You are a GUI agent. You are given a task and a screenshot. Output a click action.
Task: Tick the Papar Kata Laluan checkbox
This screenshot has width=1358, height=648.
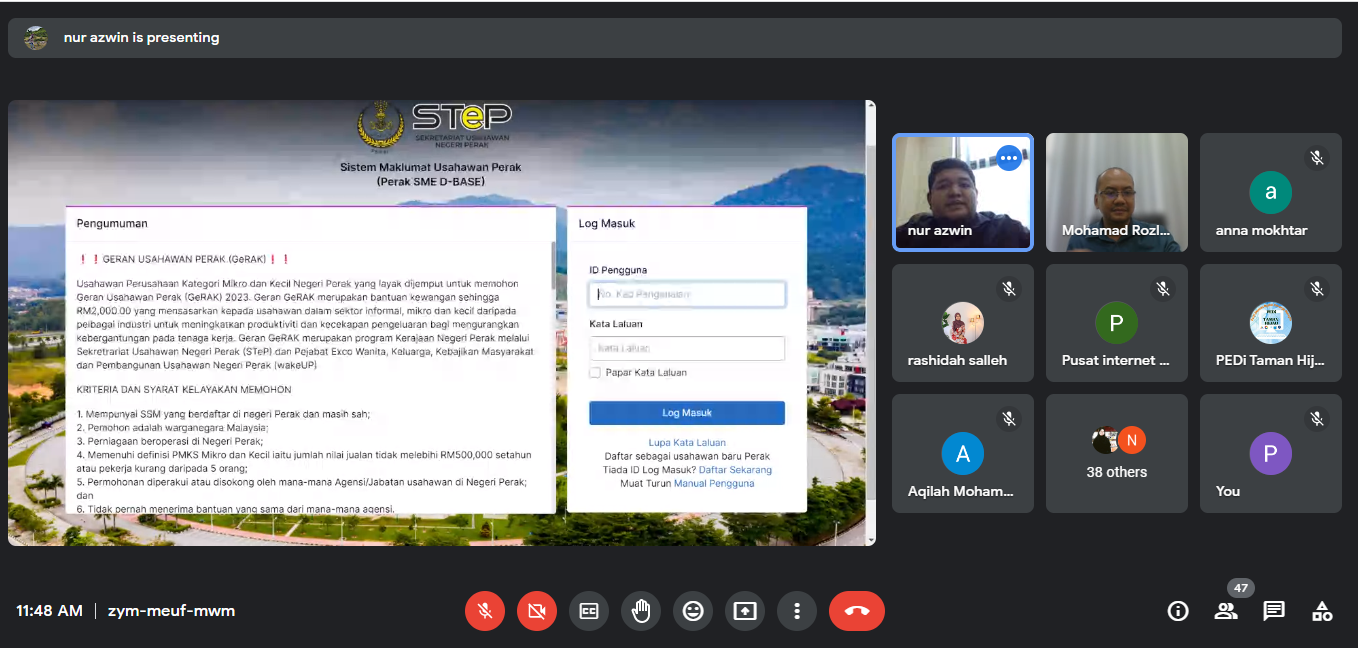pyautogui.click(x=595, y=372)
